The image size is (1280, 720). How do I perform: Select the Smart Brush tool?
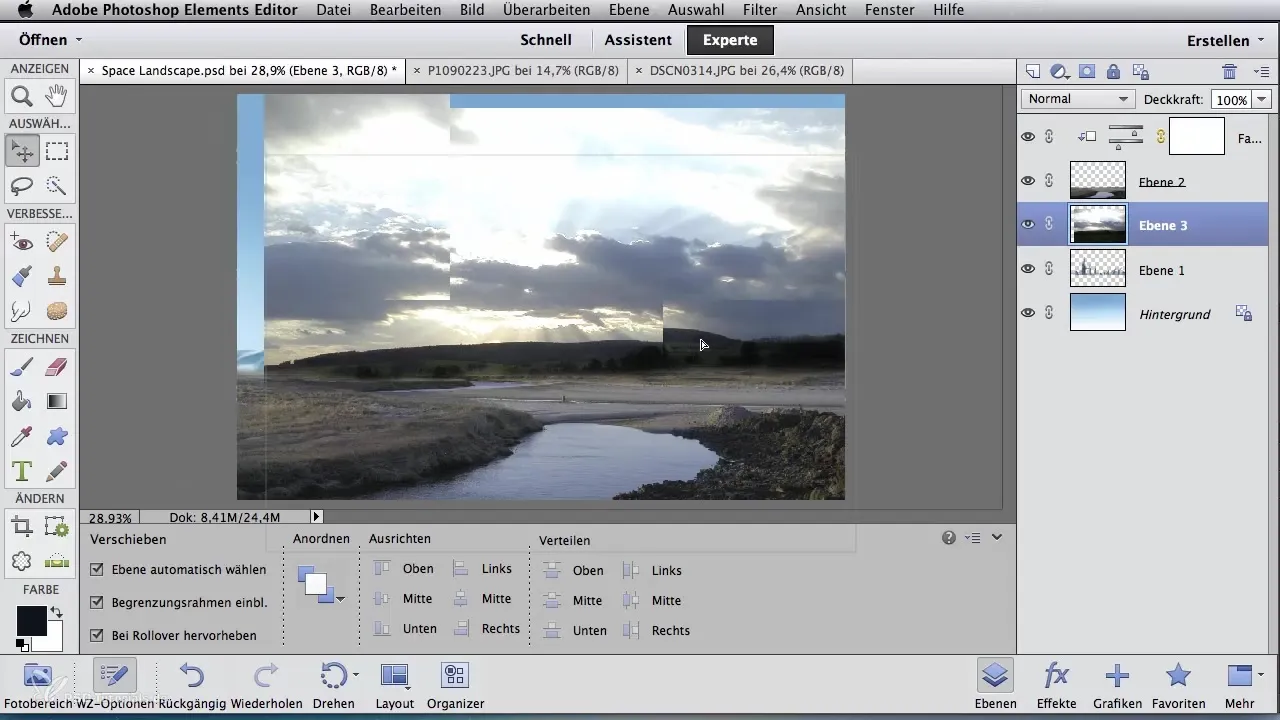click(22, 276)
